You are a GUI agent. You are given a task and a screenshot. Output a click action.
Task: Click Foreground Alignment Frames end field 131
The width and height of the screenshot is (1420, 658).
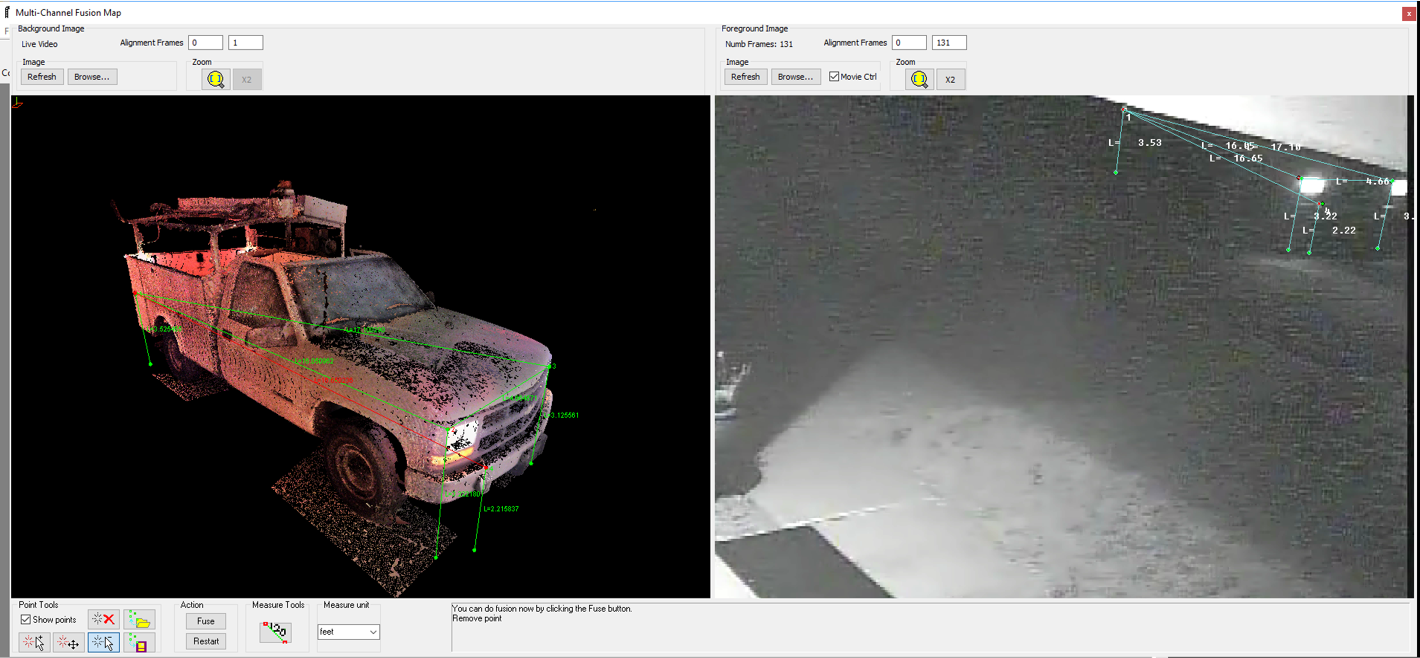(948, 43)
